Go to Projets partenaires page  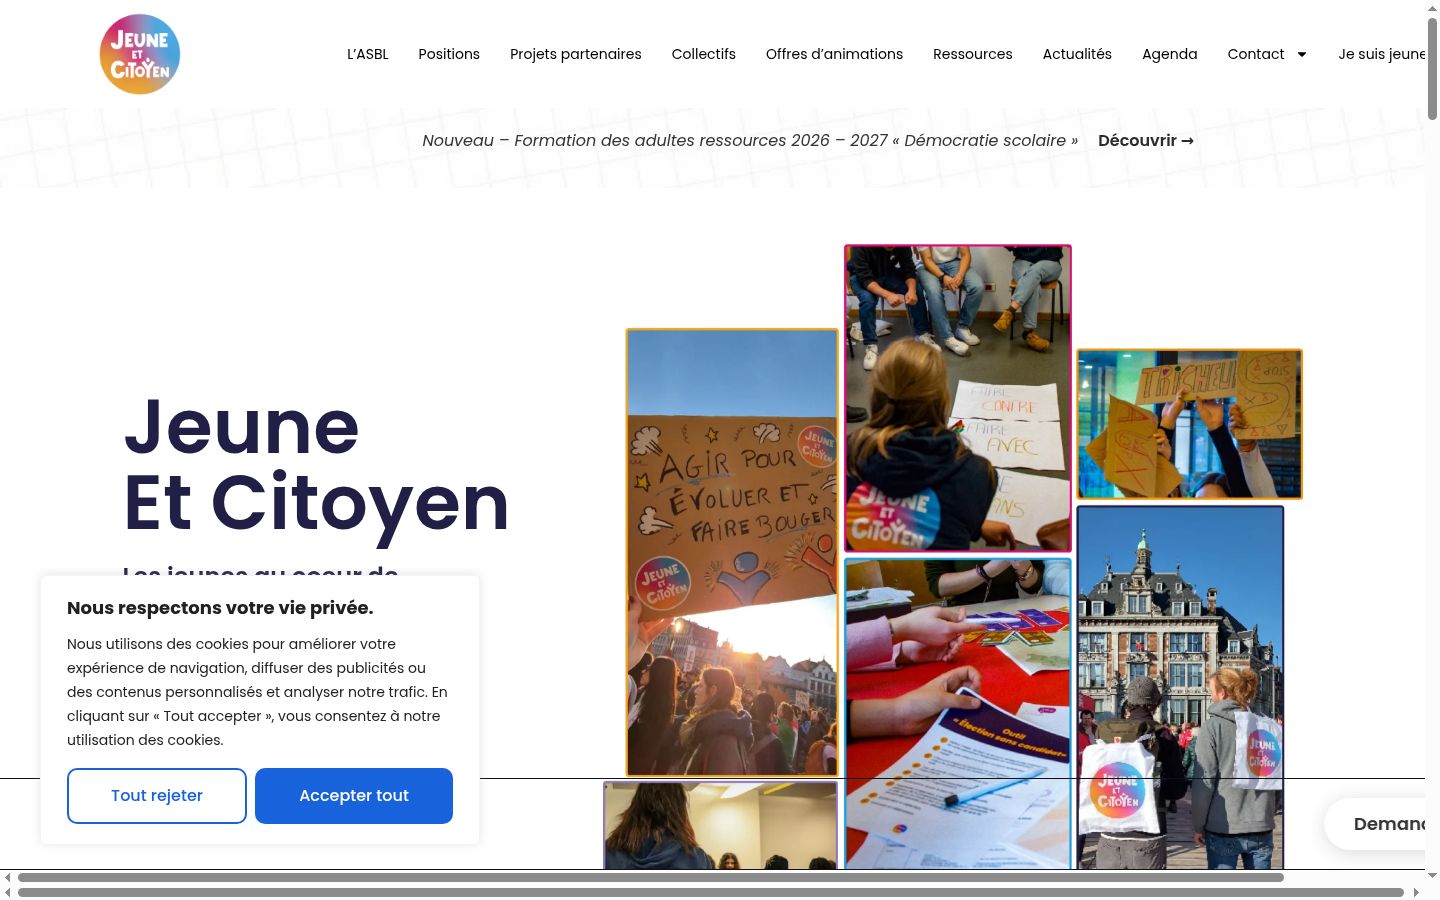pyautogui.click(x=576, y=54)
